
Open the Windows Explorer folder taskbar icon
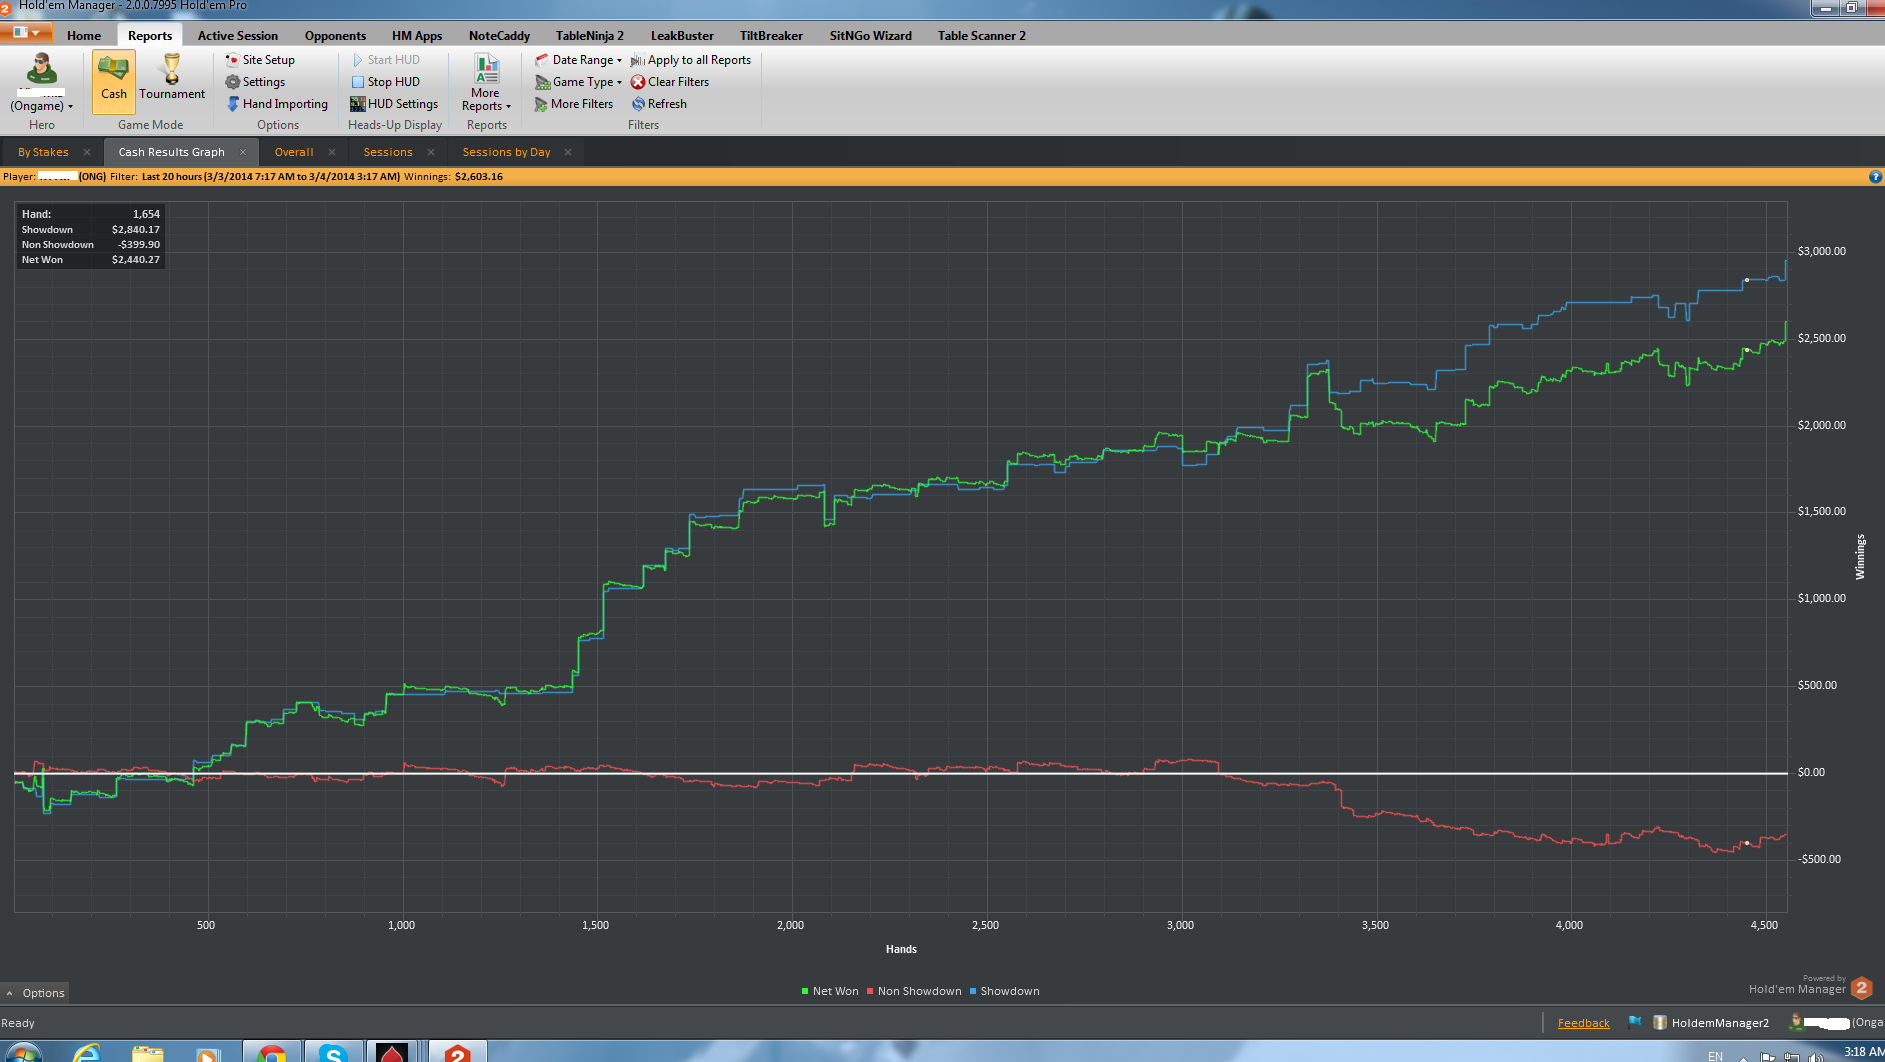[x=148, y=1052]
